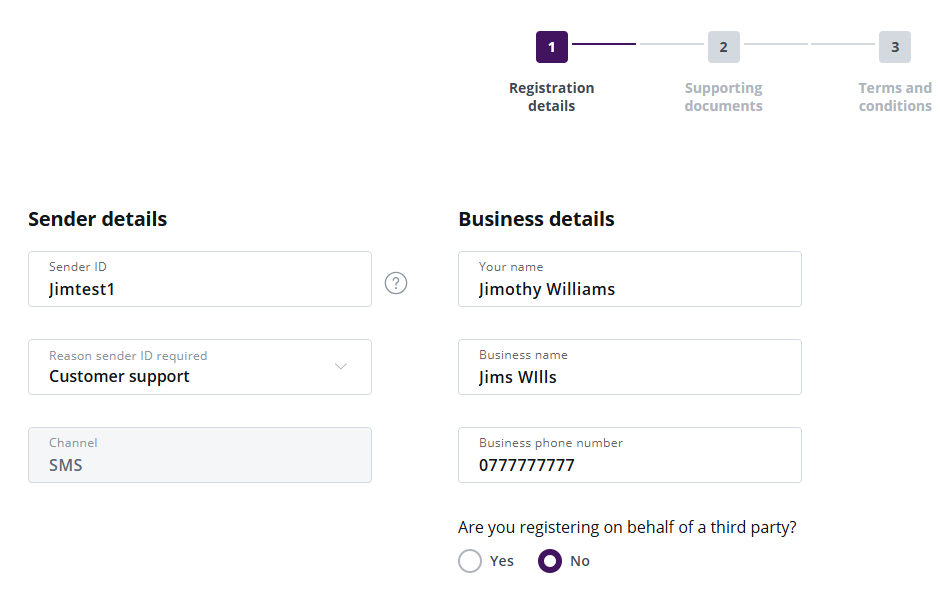
Task: Click the progress line between steps
Action: point(637,44)
